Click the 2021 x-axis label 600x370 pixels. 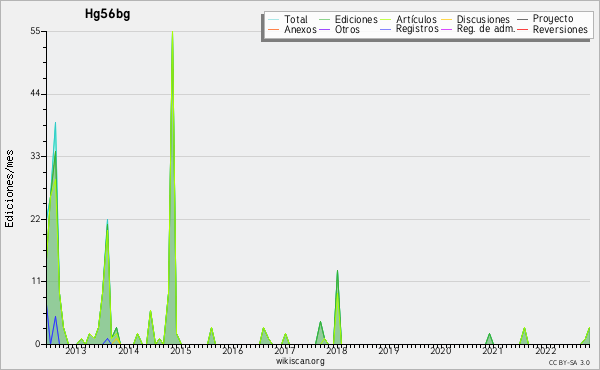click(x=493, y=350)
